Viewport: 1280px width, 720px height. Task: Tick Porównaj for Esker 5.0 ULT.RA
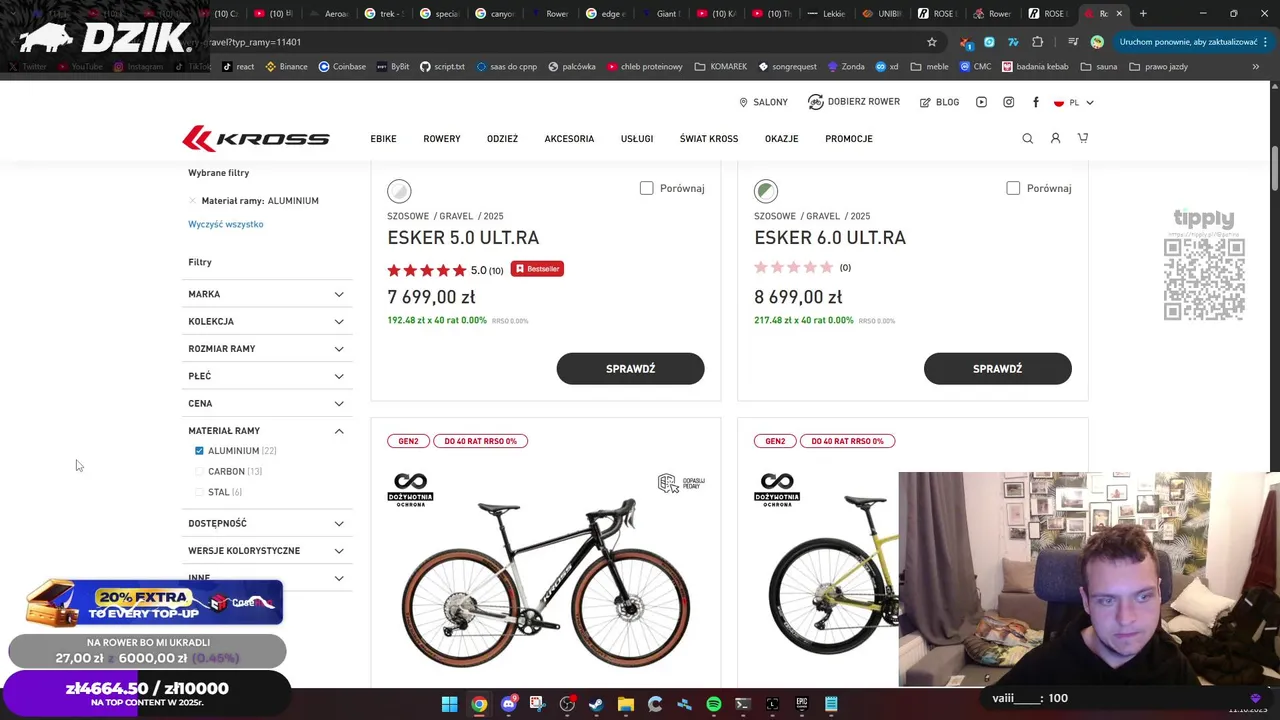(x=647, y=188)
